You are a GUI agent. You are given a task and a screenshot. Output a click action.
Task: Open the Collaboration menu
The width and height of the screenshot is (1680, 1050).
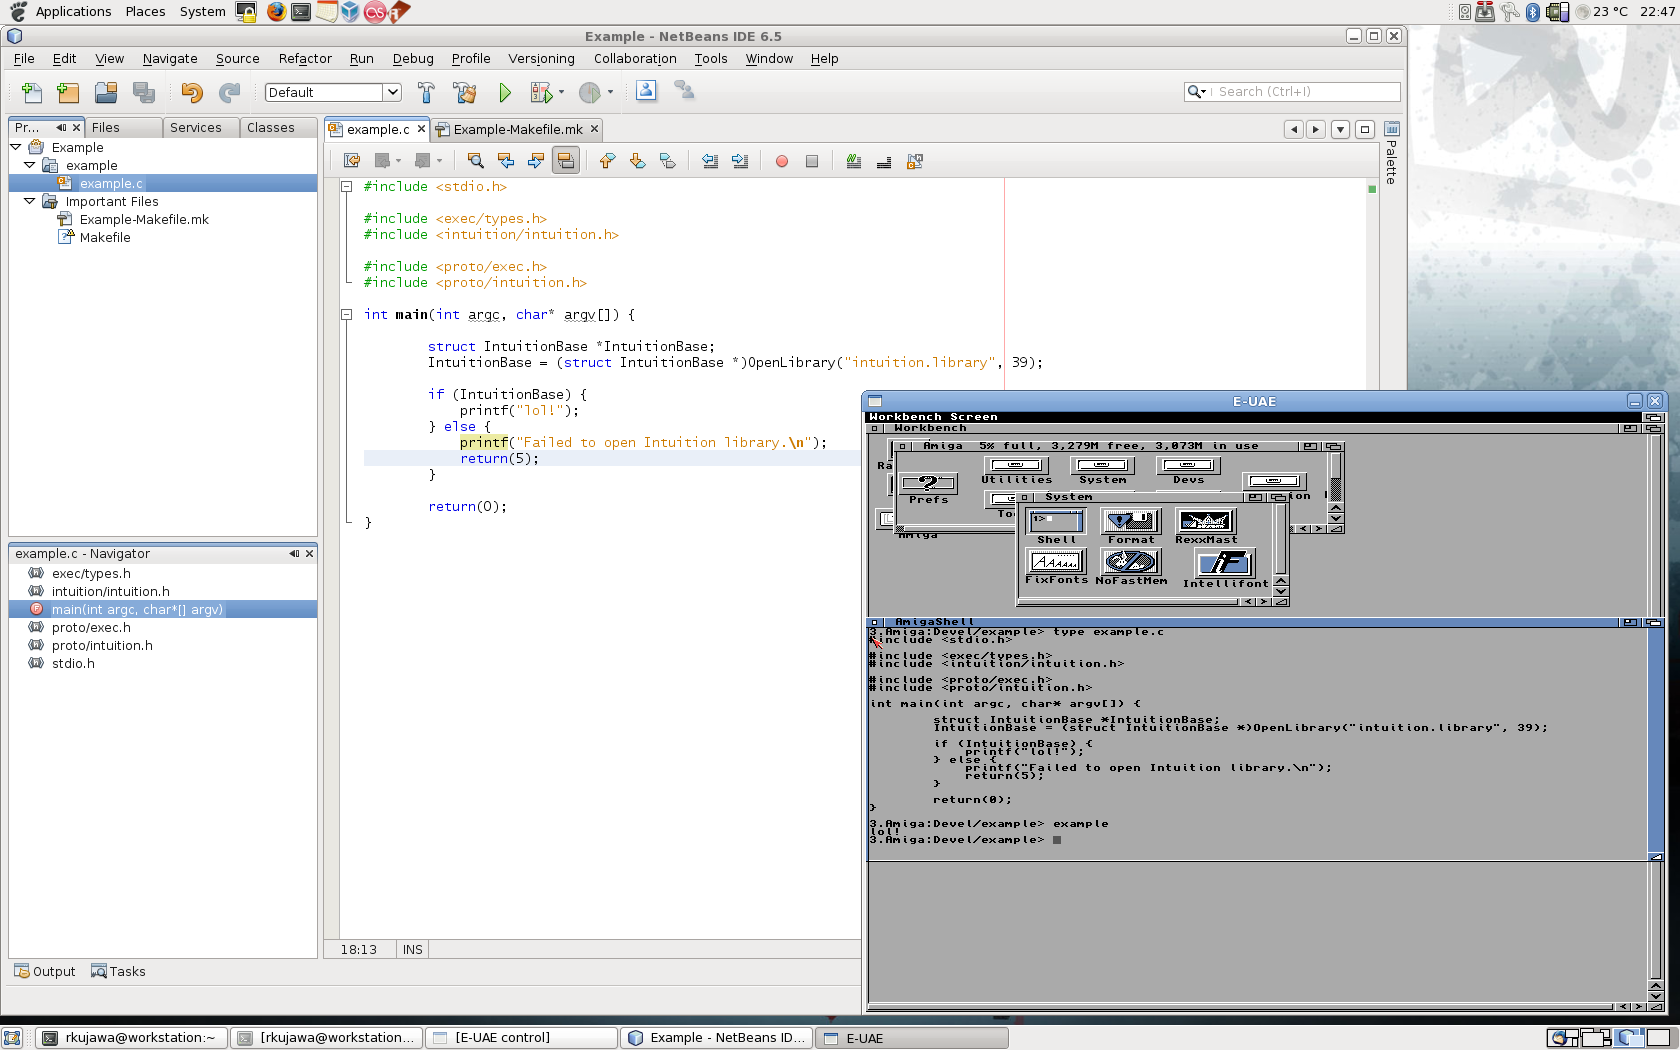pyautogui.click(x=635, y=59)
